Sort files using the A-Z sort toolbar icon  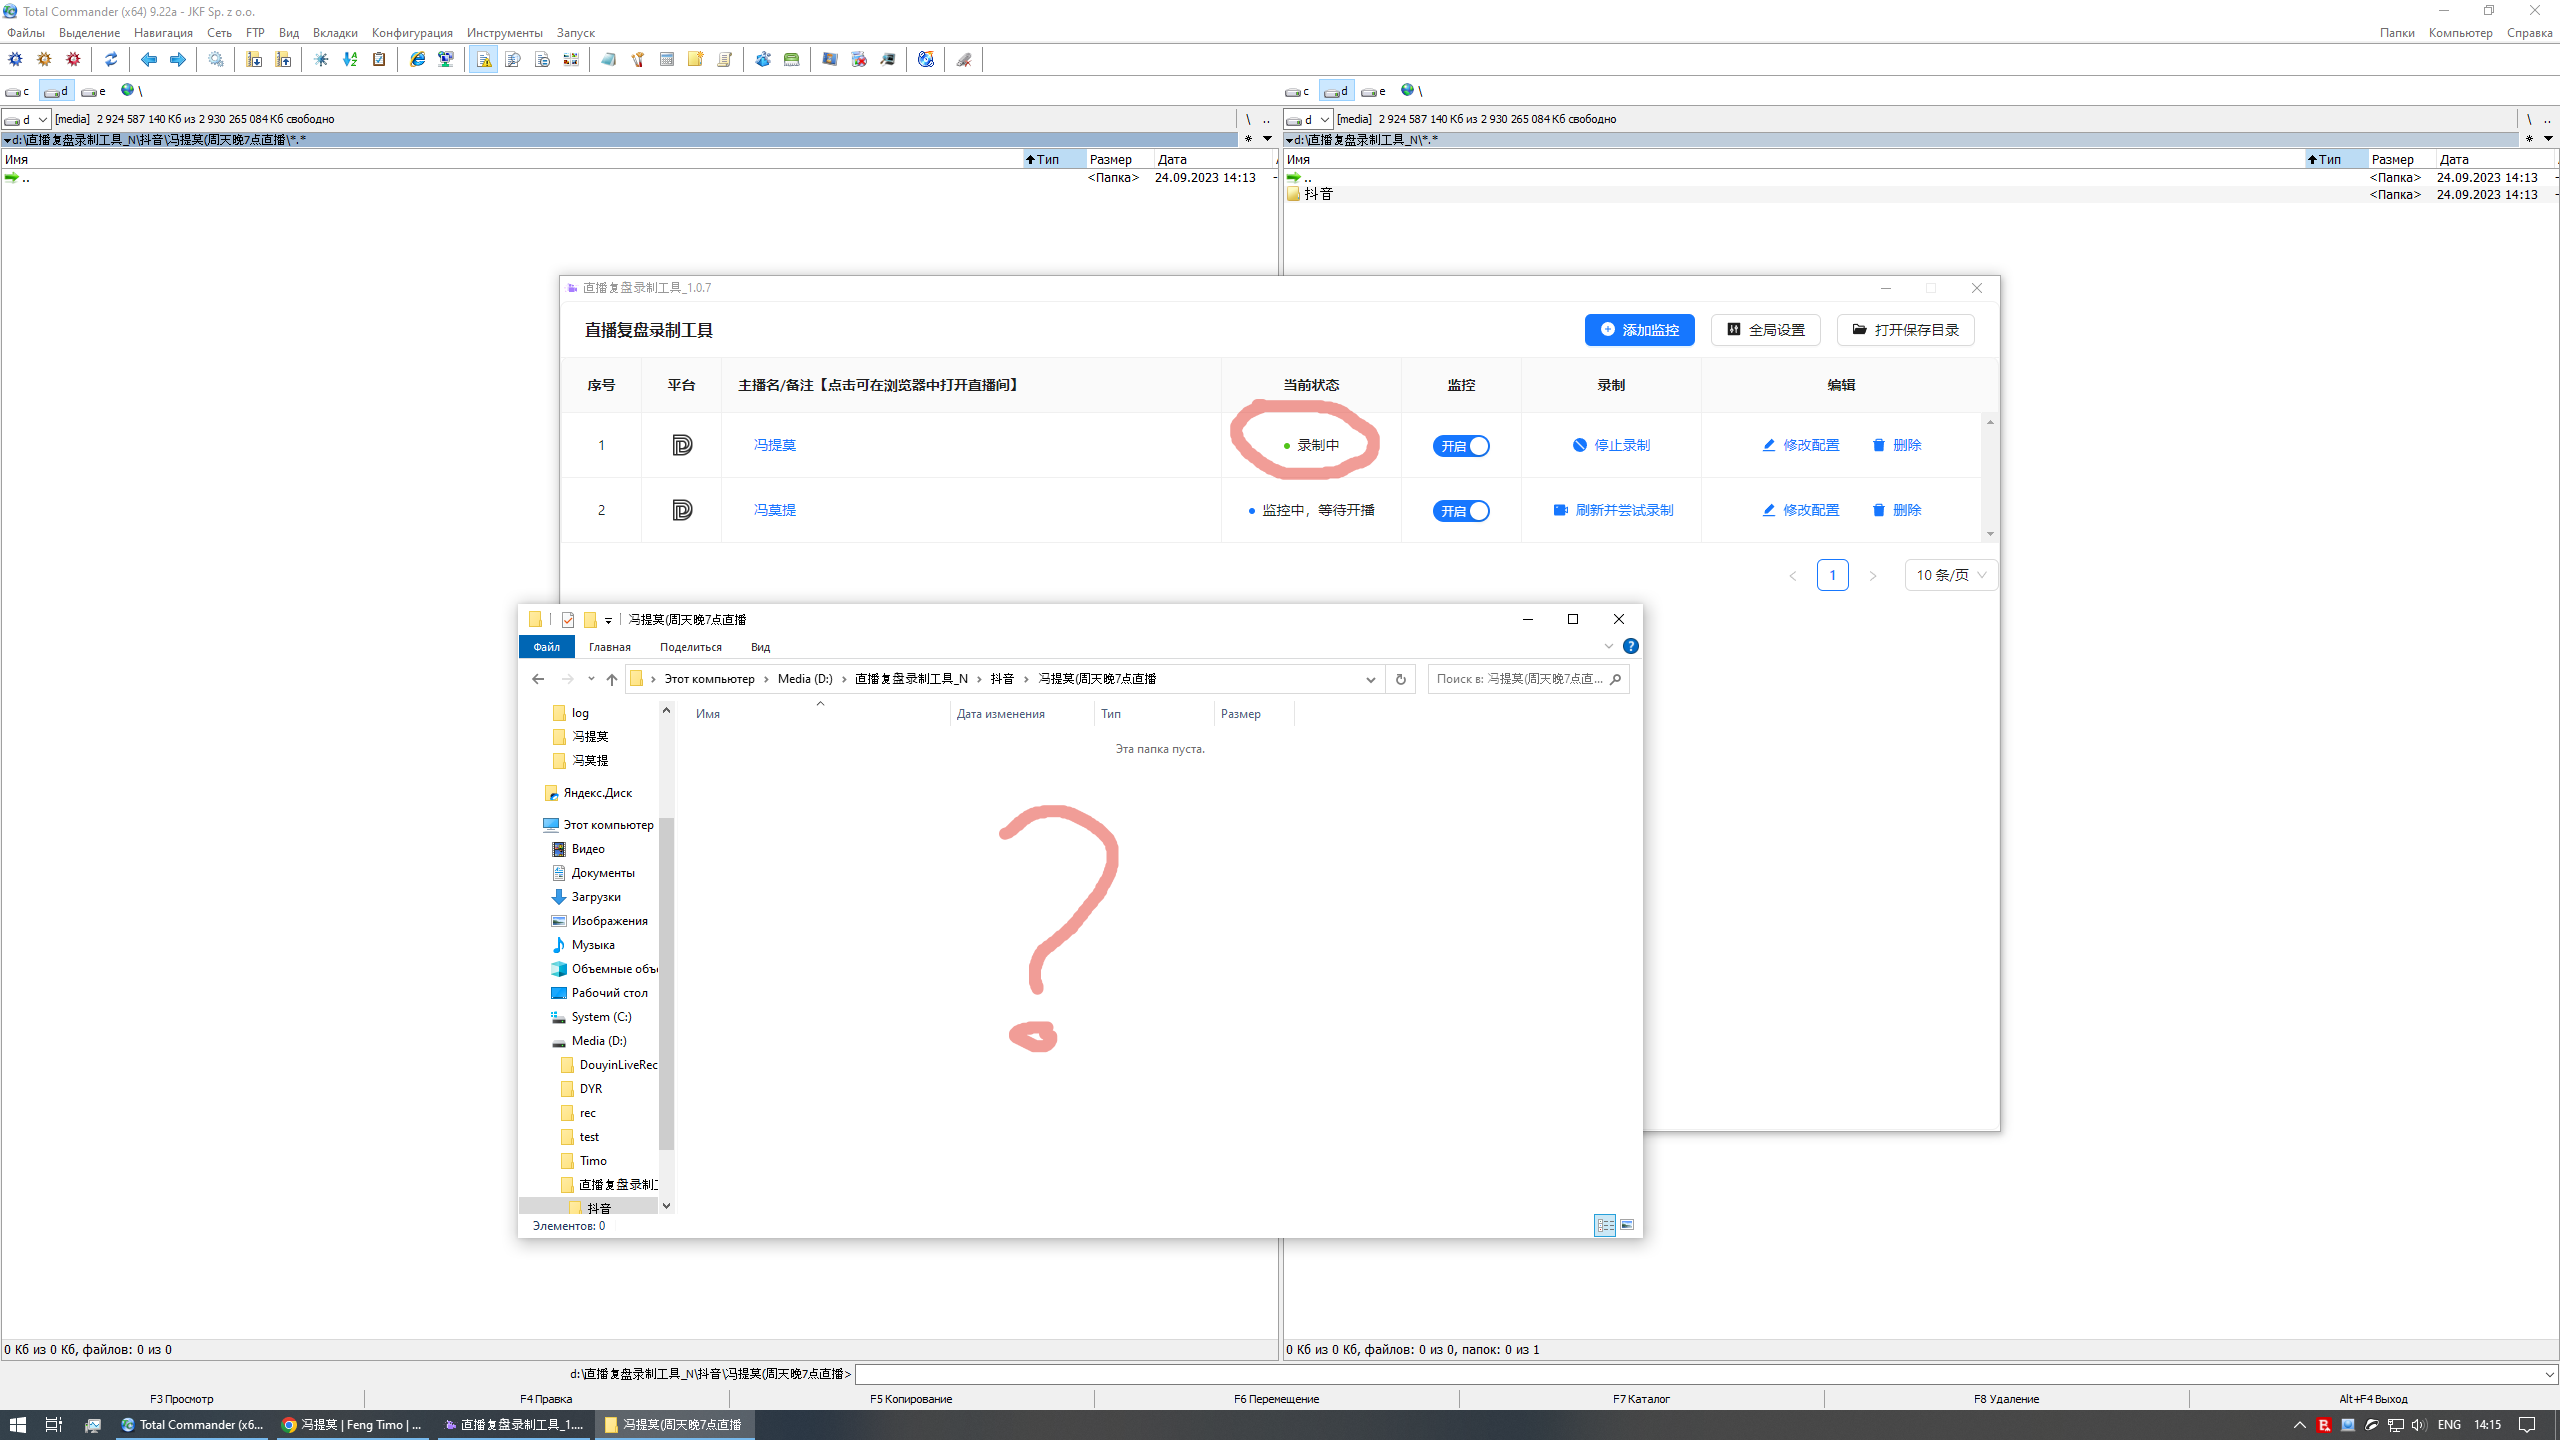click(350, 59)
